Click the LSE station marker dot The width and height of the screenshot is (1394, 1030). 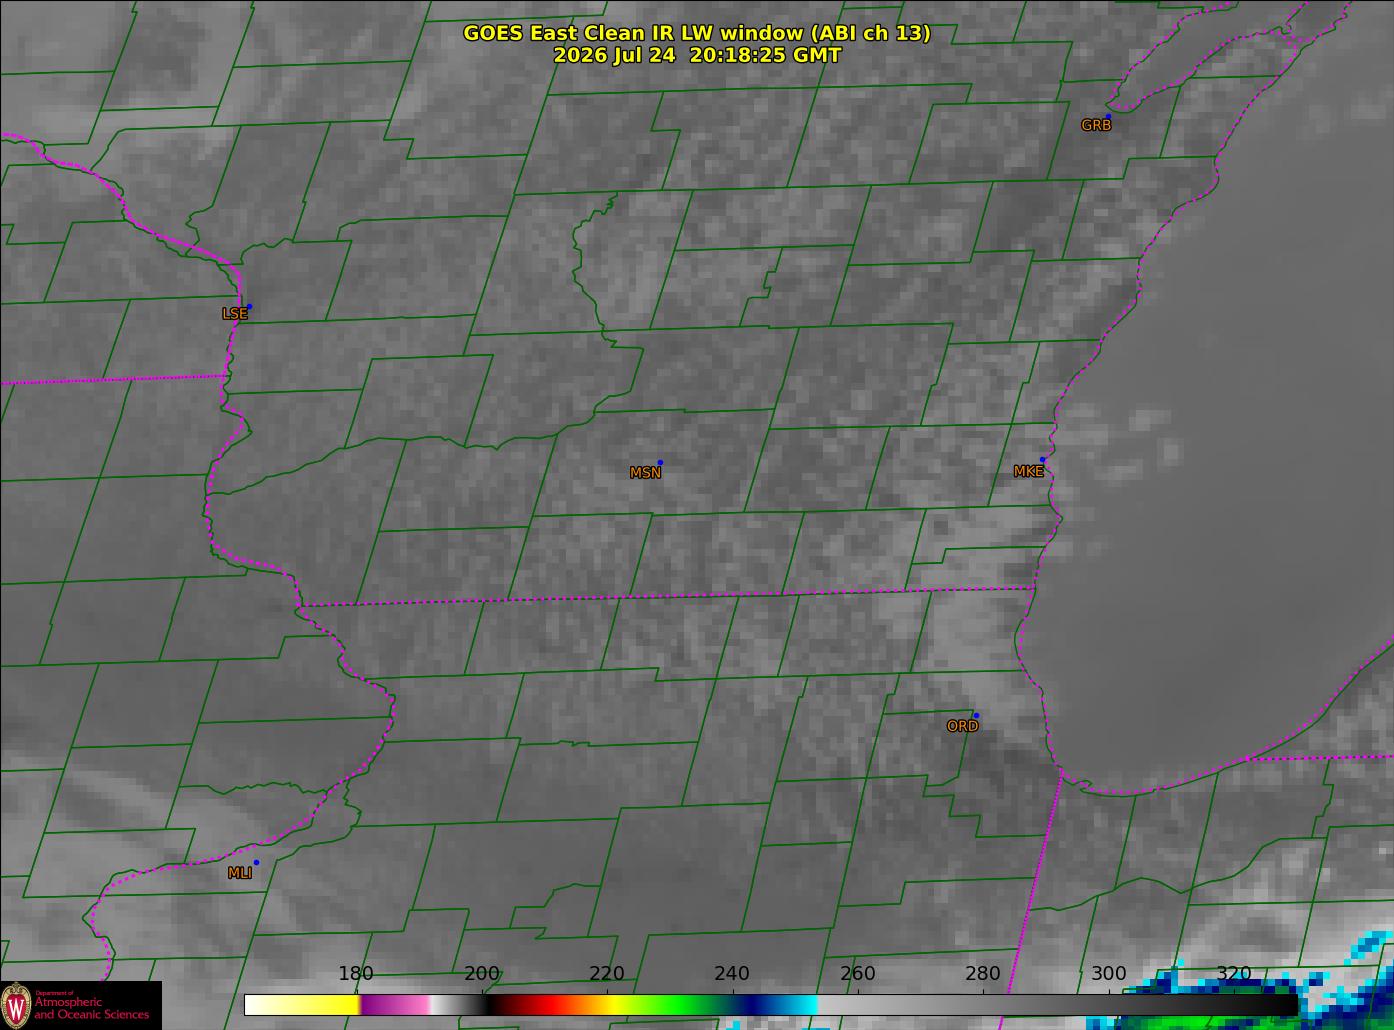[x=249, y=306]
